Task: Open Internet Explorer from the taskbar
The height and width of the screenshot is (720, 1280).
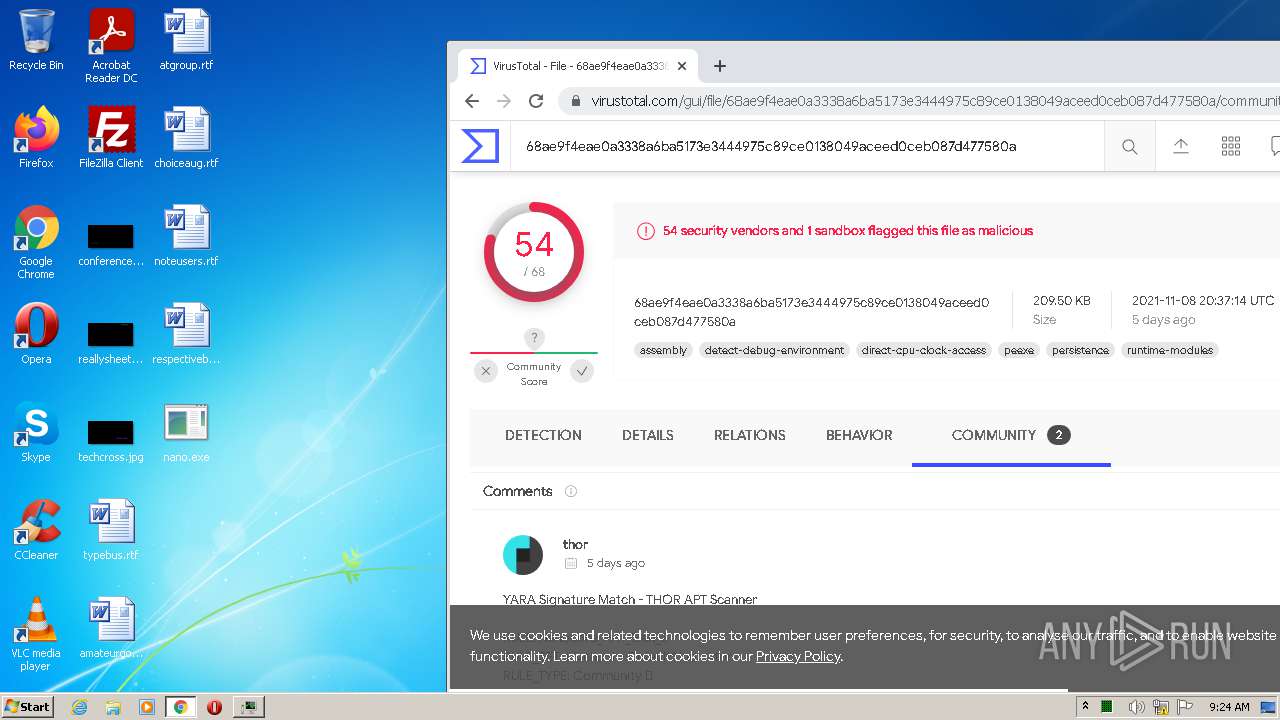Action: (79, 706)
